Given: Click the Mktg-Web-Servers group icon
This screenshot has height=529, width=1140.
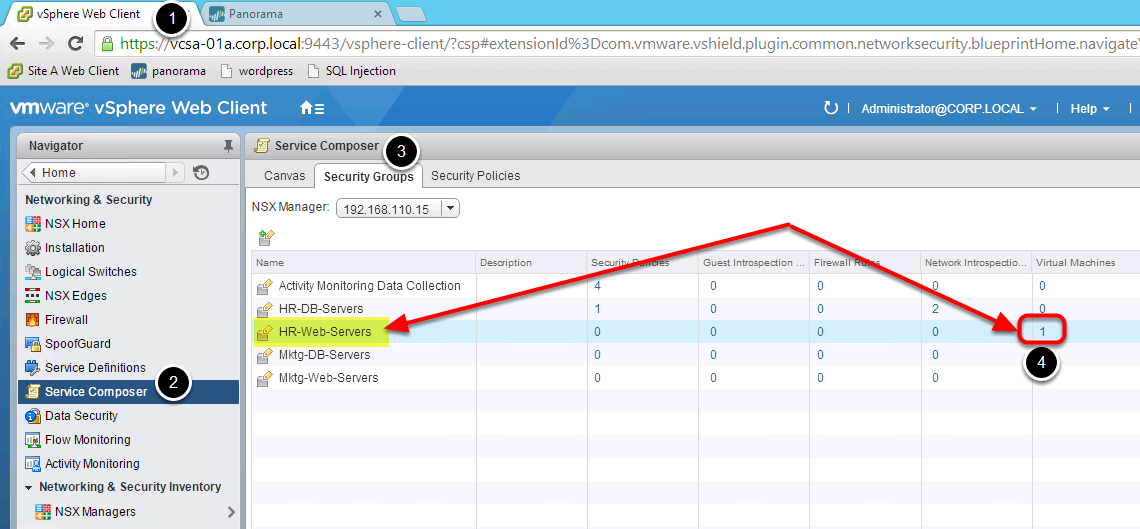Looking at the screenshot, I should (265, 379).
